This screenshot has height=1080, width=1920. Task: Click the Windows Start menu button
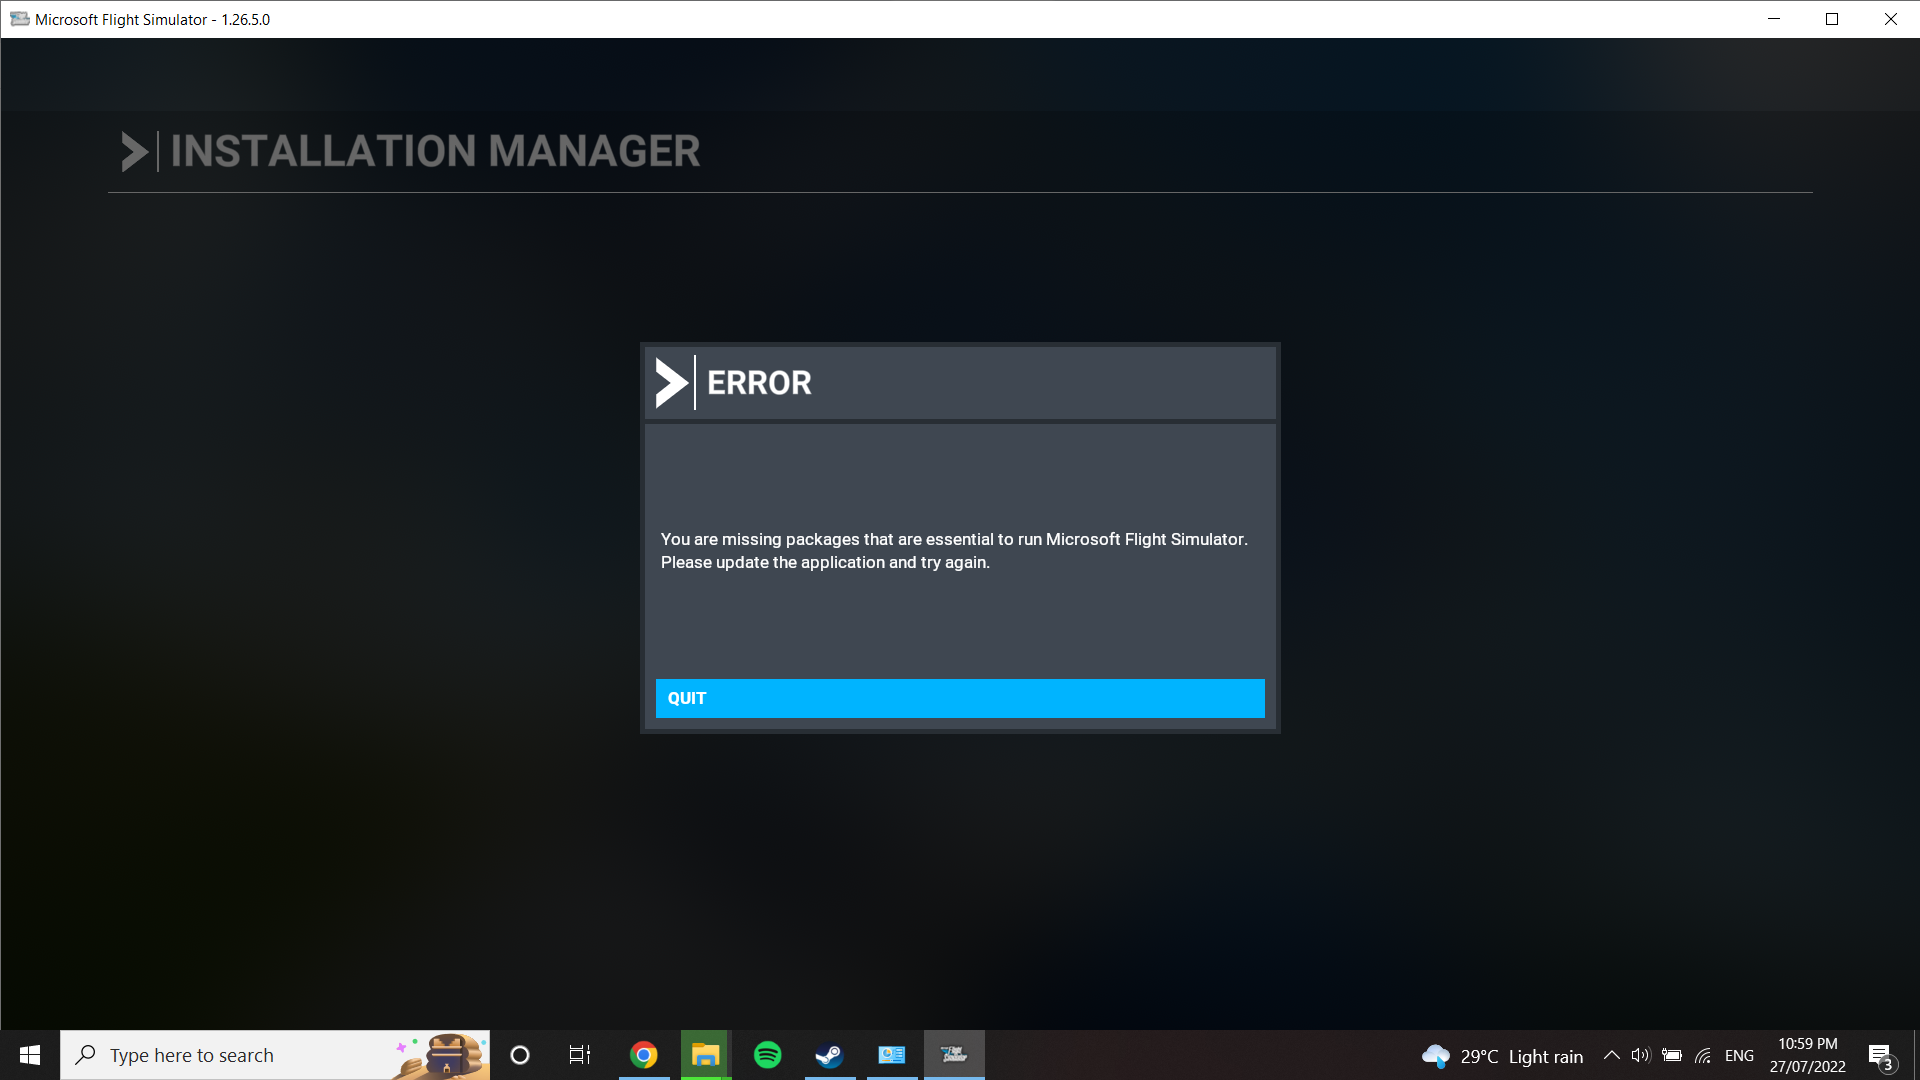coord(30,1054)
